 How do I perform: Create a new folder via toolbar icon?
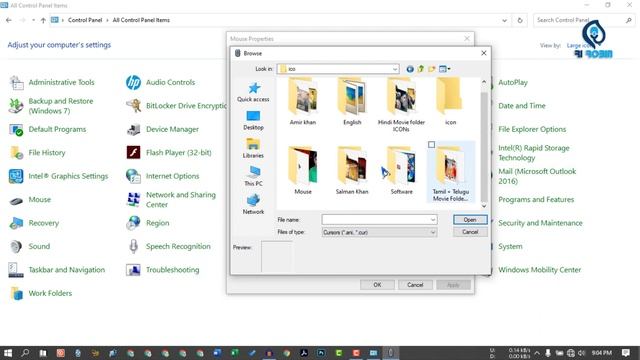click(x=431, y=69)
